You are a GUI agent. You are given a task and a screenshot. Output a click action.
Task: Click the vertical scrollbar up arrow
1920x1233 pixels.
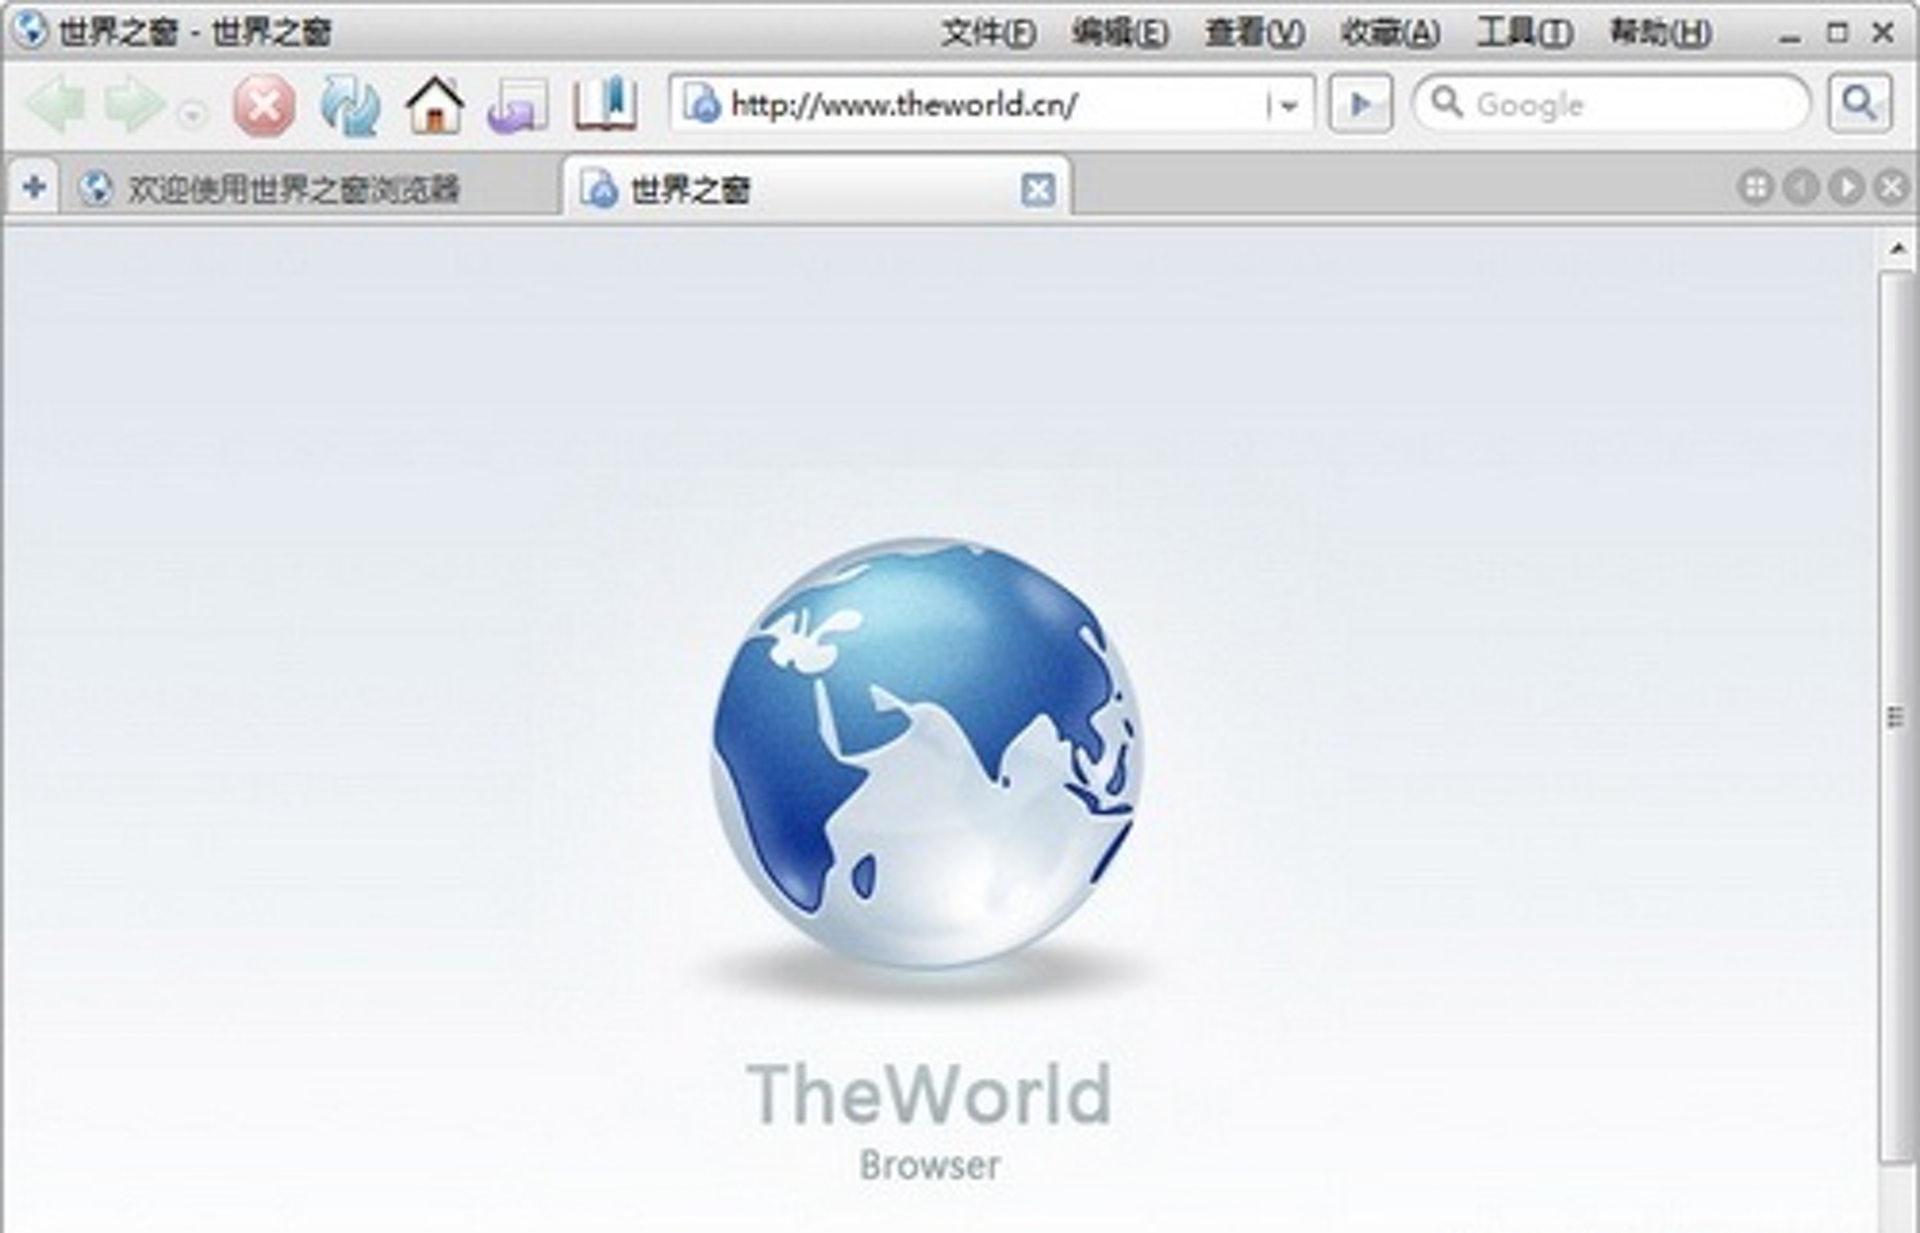pos(1897,247)
